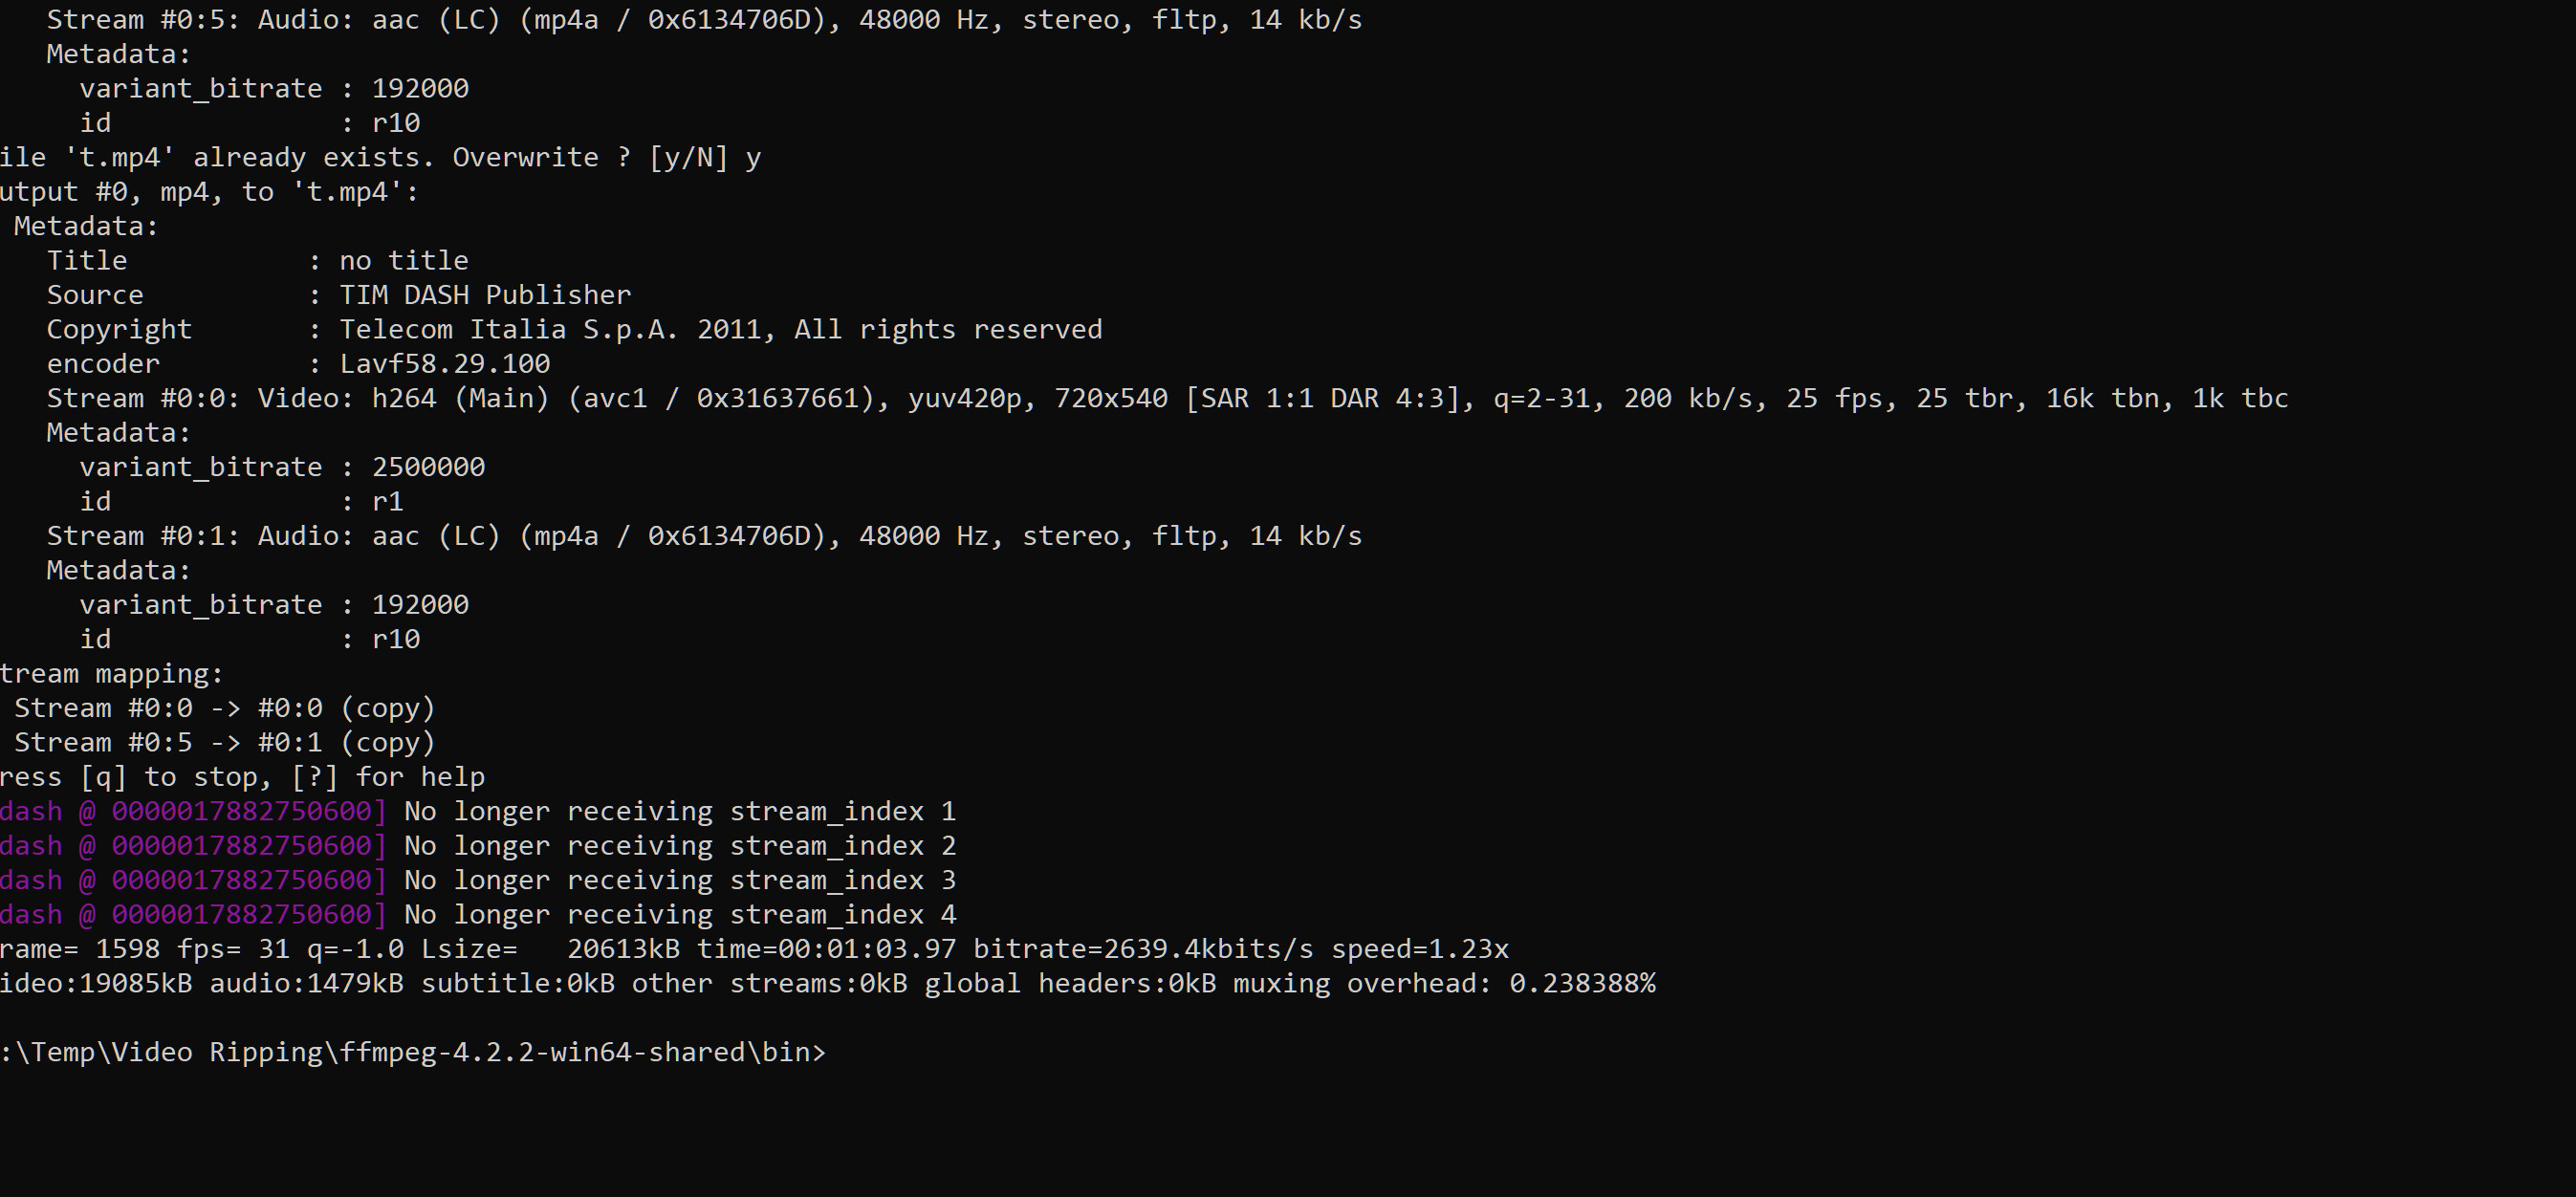Screen dimensions: 2576x1197
Task: Click the 'Stream #0:5 -> #0:1 (copy)' mapping line
Action: pos(224,743)
